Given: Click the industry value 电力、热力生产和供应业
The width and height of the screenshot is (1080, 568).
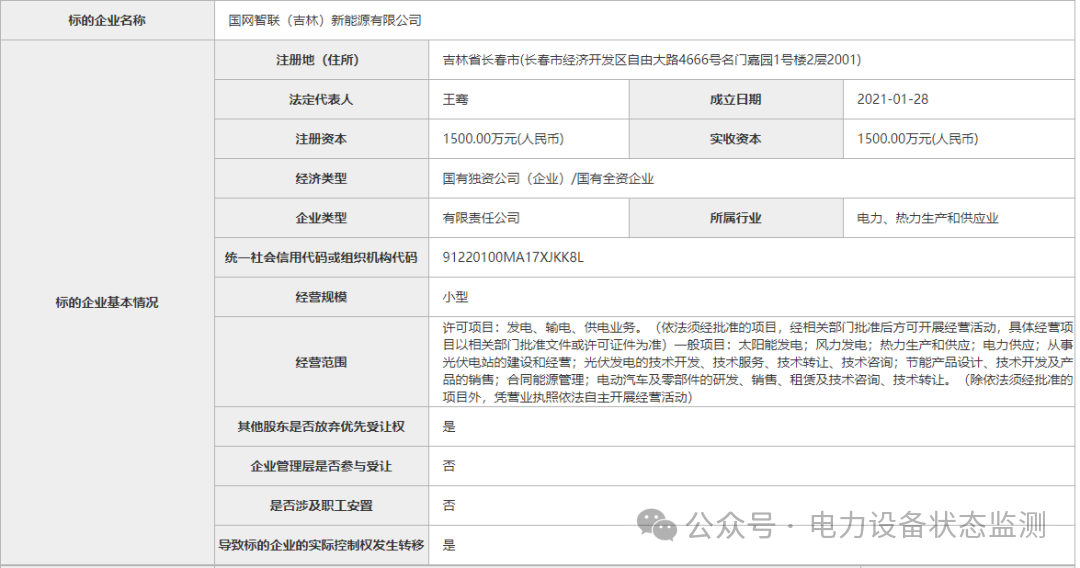Looking at the screenshot, I should pyautogui.click(x=927, y=218).
